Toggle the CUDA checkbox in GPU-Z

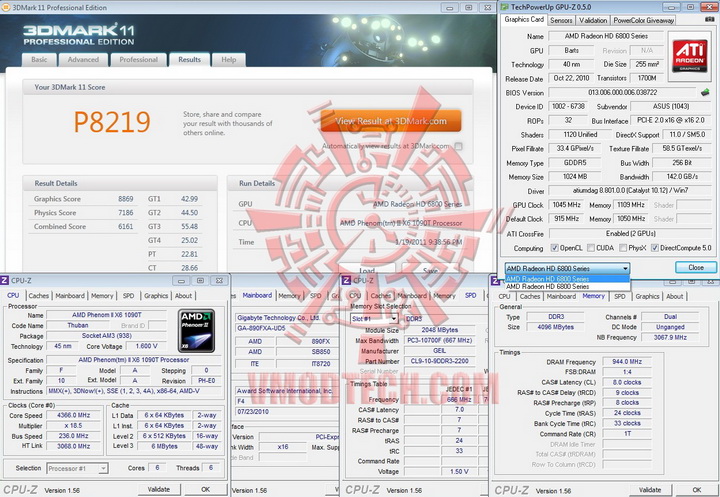[591, 248]
